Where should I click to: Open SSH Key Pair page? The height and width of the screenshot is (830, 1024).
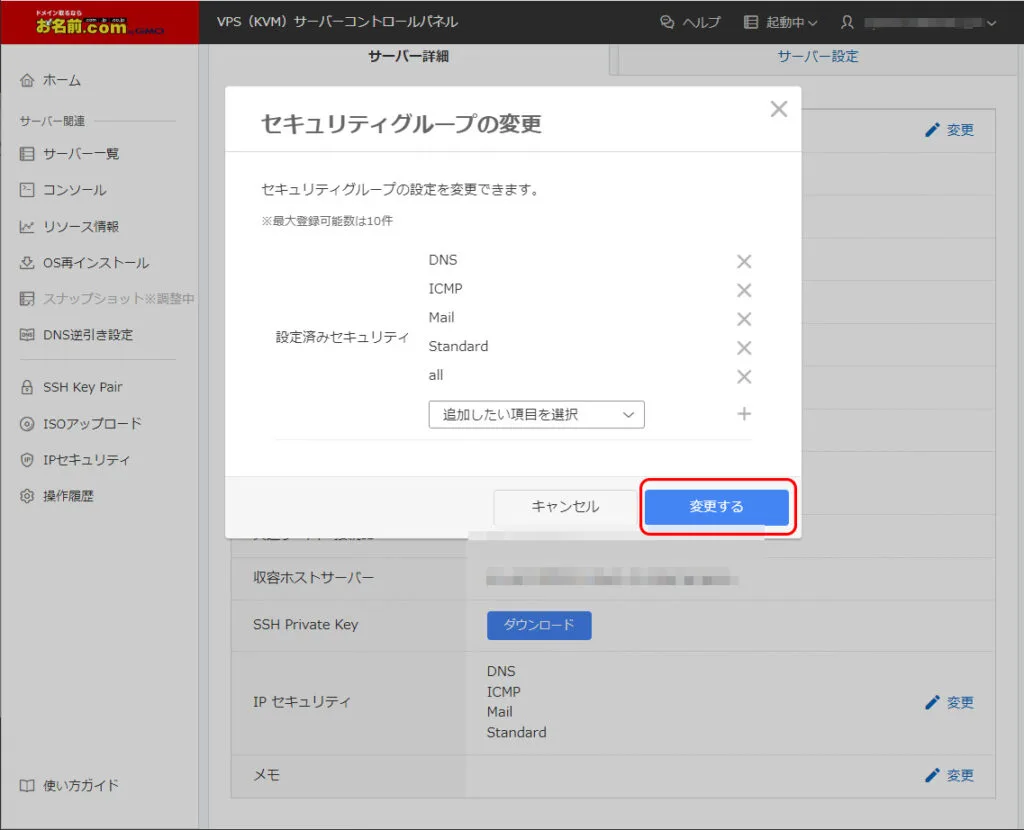point(82,387)
